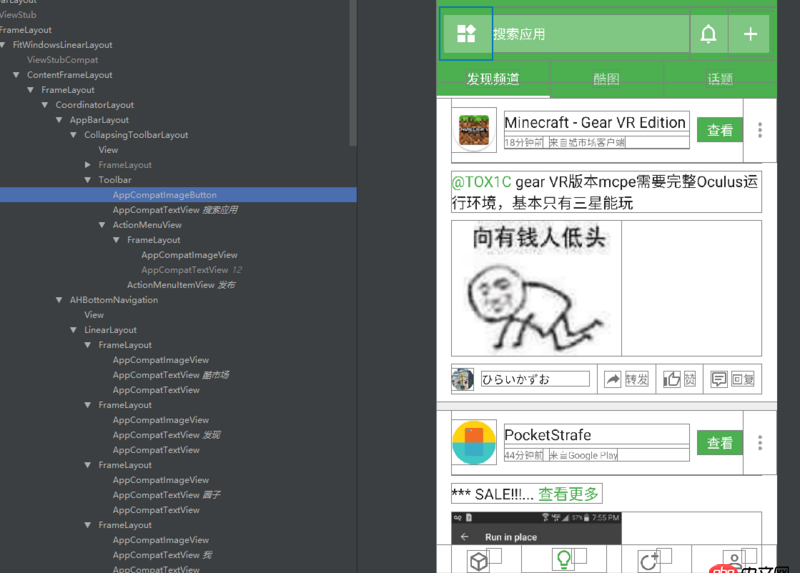Open overflow menu on Minecraft card
Viewport: 800px width, 573px height.
point(760,130)
